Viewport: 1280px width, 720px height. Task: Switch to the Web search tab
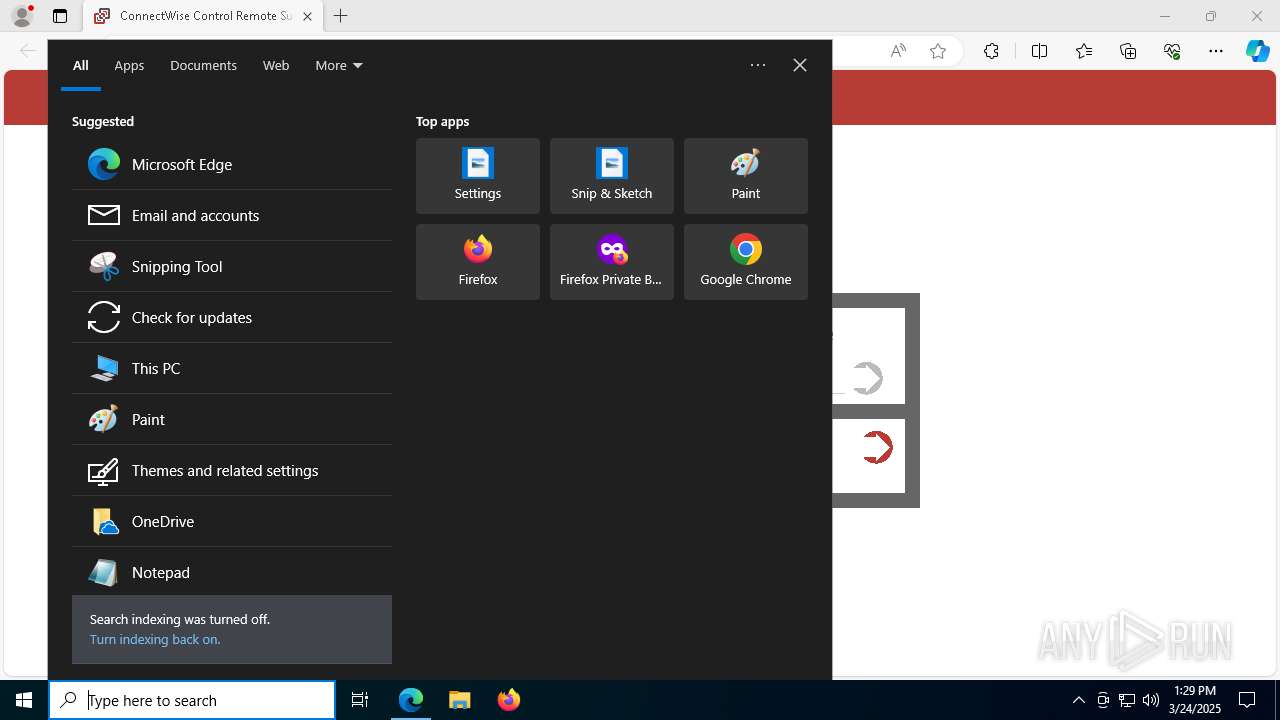point(276,65)
